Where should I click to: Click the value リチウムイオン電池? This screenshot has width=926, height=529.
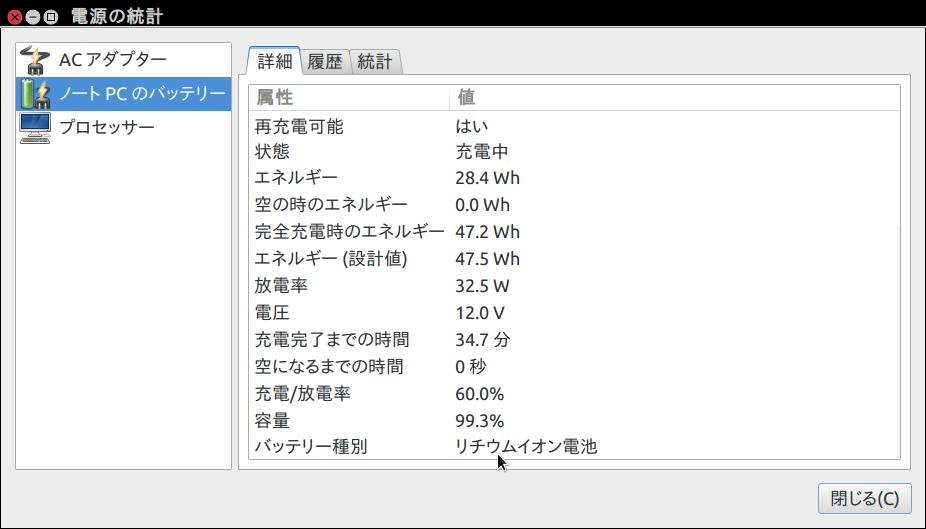tap(526, 446)
